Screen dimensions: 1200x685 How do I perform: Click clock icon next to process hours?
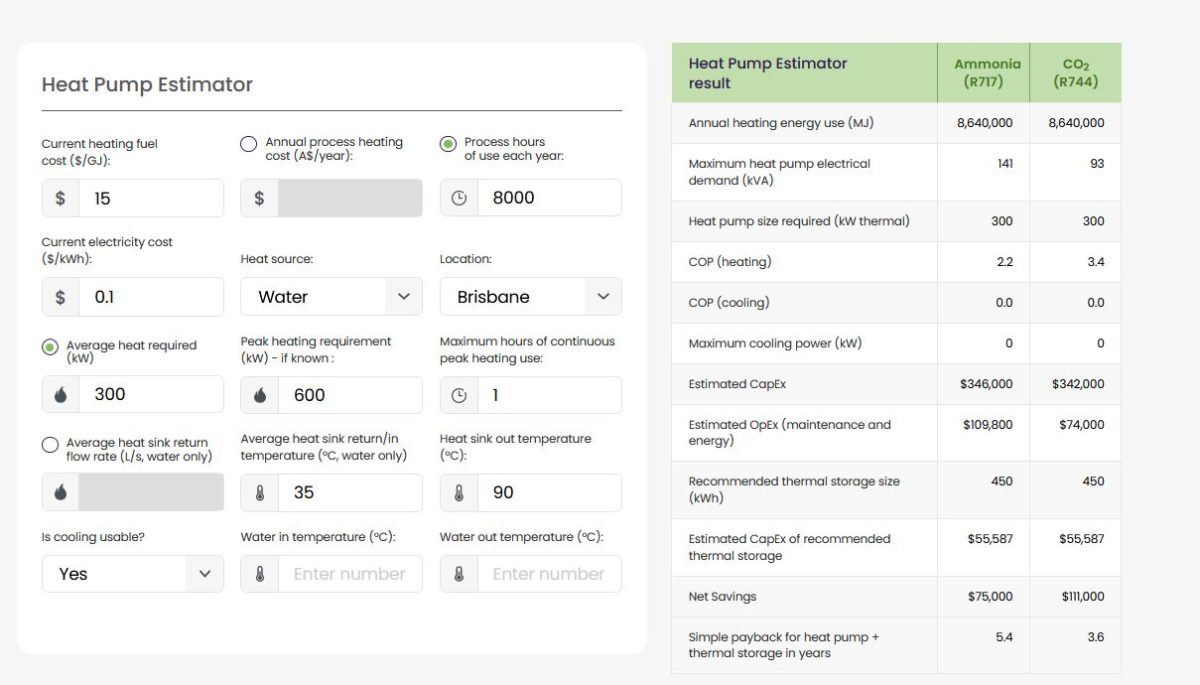point(459,198)
